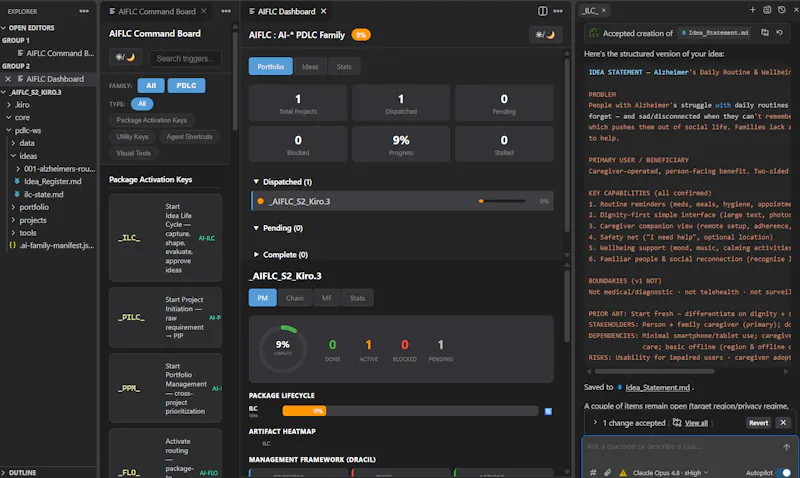Open chat sessions list icon next to plus
This screenshot has height=478, width=800.
[767, 10]
